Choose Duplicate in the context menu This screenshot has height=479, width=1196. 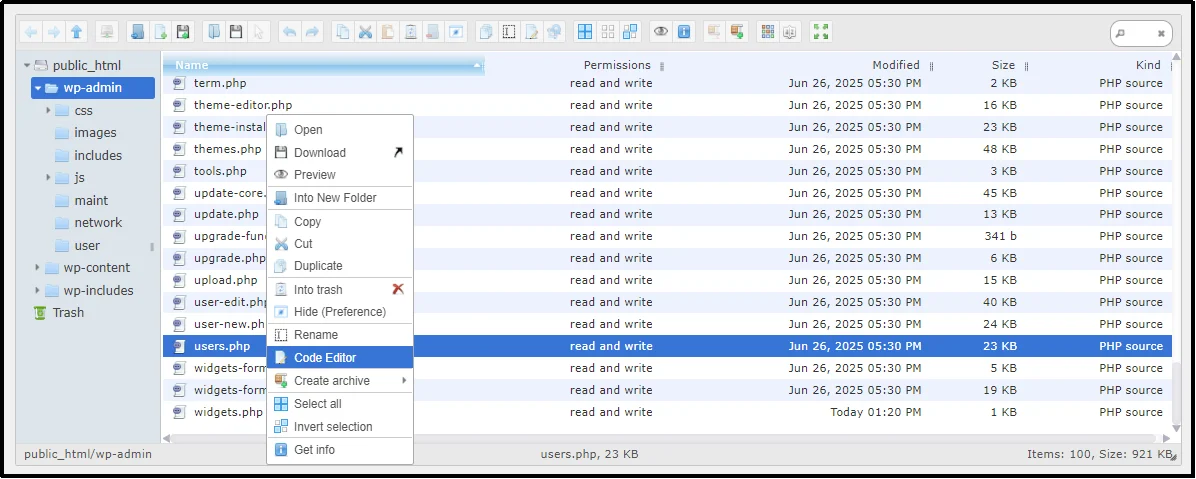tap(340, 266)
